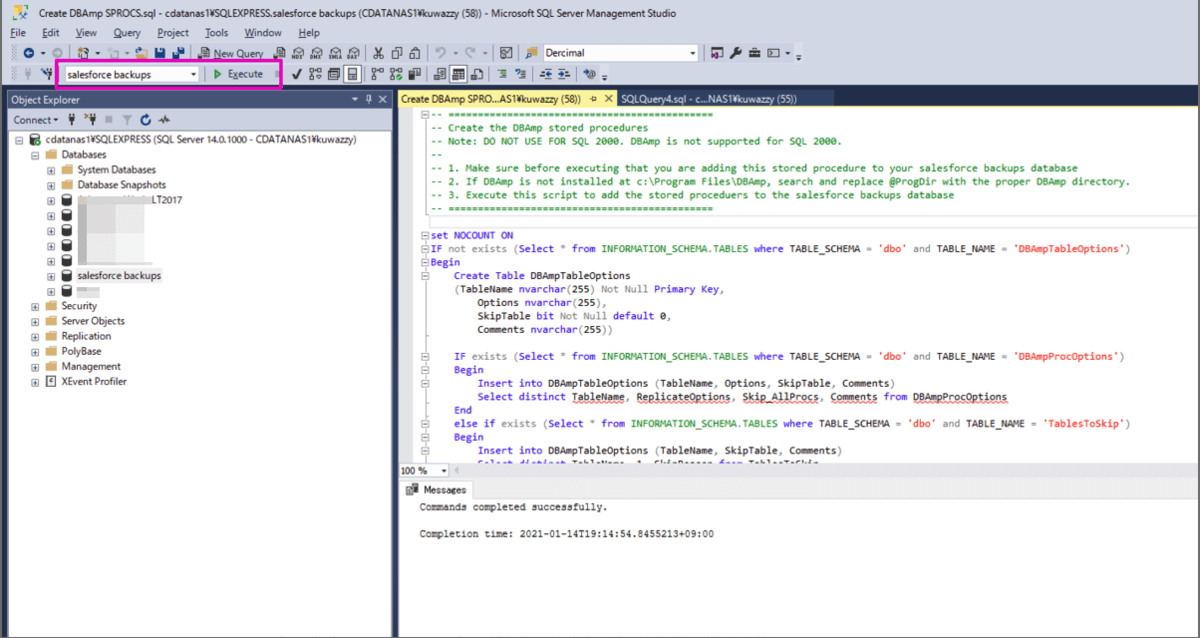Refresh the Object Explorer tree
The image size is (1200, 638).
145,120
